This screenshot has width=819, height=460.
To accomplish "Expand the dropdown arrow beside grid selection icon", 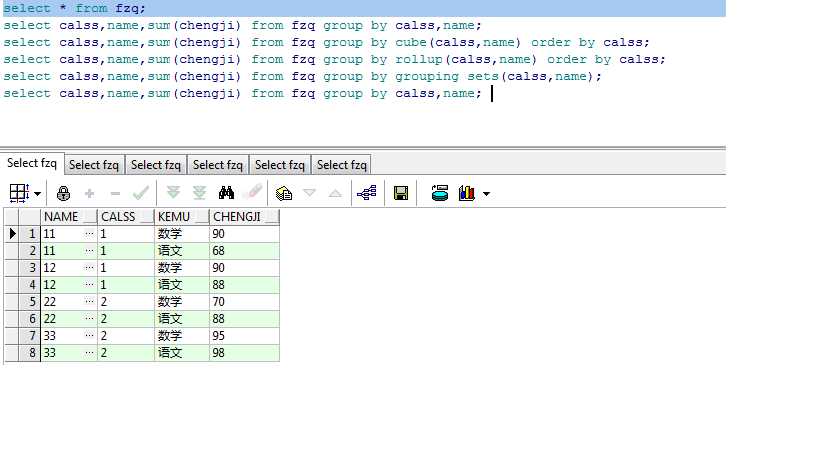I will click(x=38, y=194).
